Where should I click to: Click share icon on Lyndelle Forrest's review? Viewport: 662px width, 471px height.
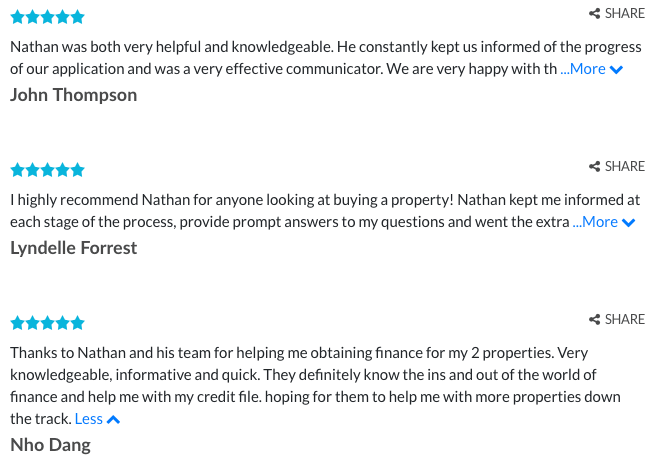click(x=594, y=167)
